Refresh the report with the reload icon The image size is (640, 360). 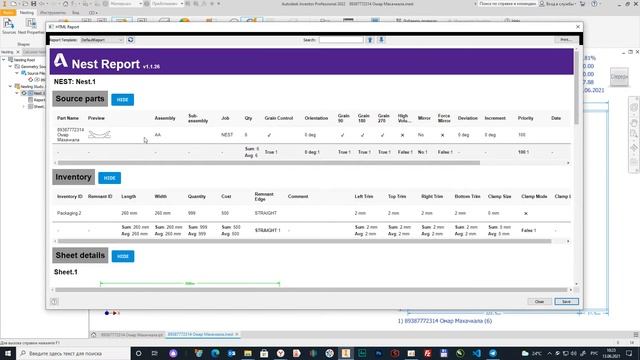(131, 40)
